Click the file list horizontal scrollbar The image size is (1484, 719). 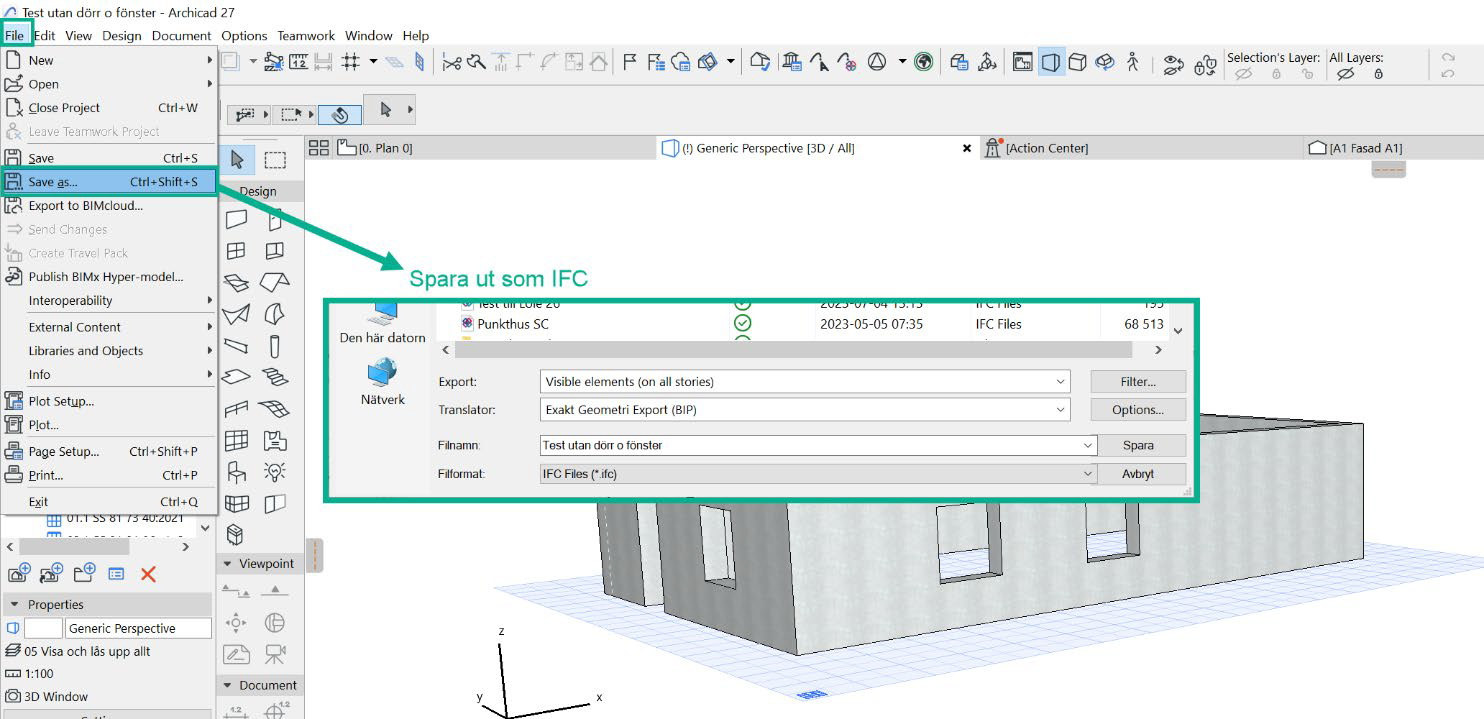793,350
